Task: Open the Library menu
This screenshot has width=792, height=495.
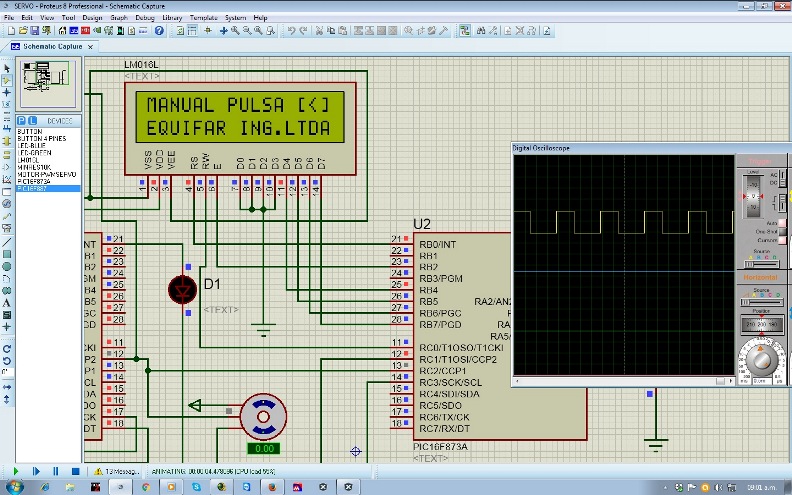Action: coord(172,18)
